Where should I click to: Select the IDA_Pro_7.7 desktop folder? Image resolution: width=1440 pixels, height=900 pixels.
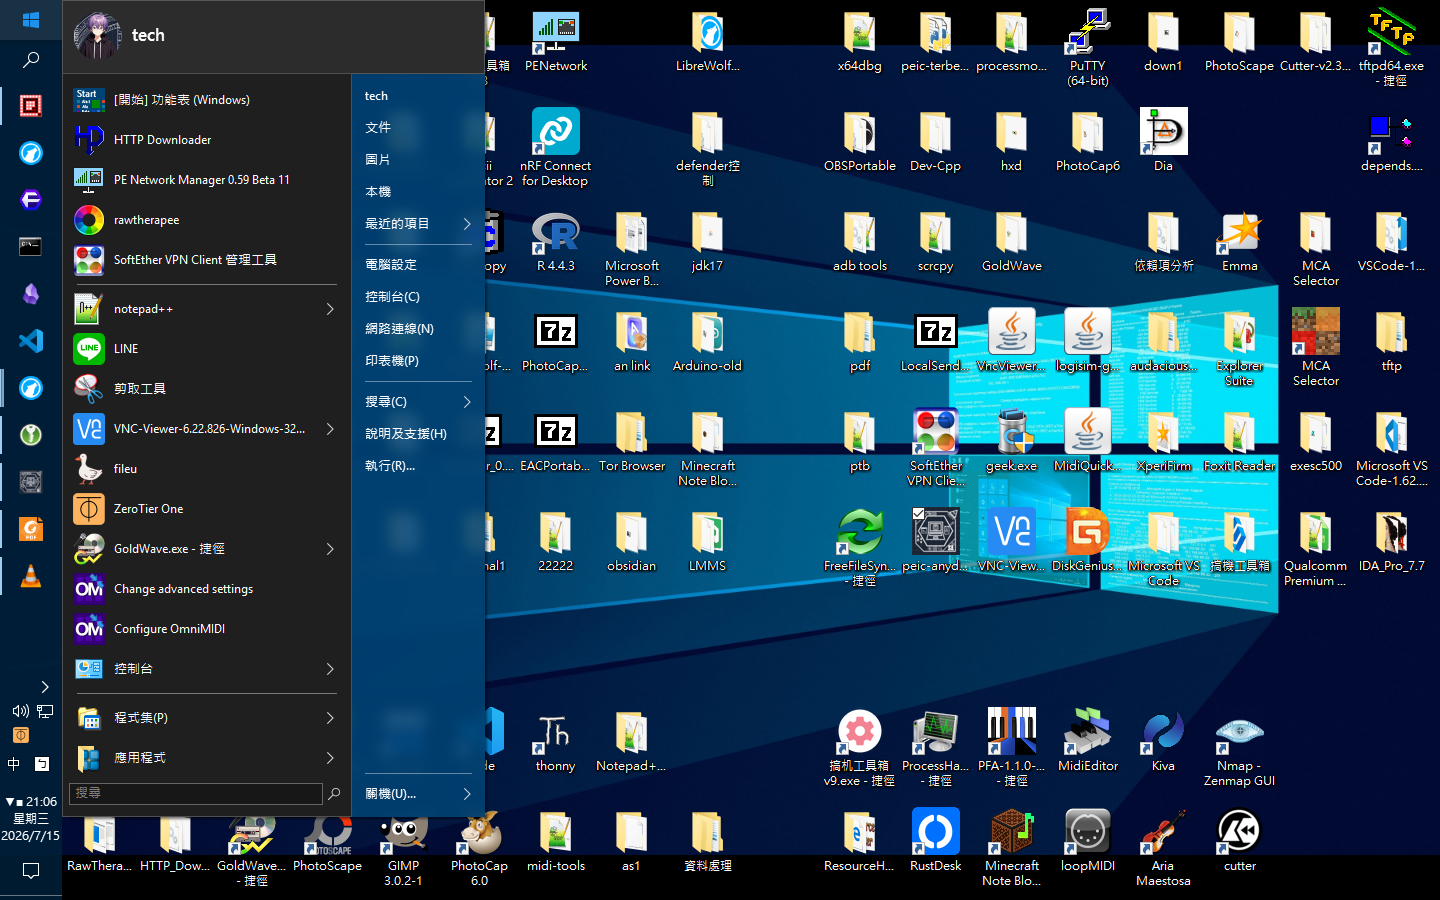pos(1391,540)
